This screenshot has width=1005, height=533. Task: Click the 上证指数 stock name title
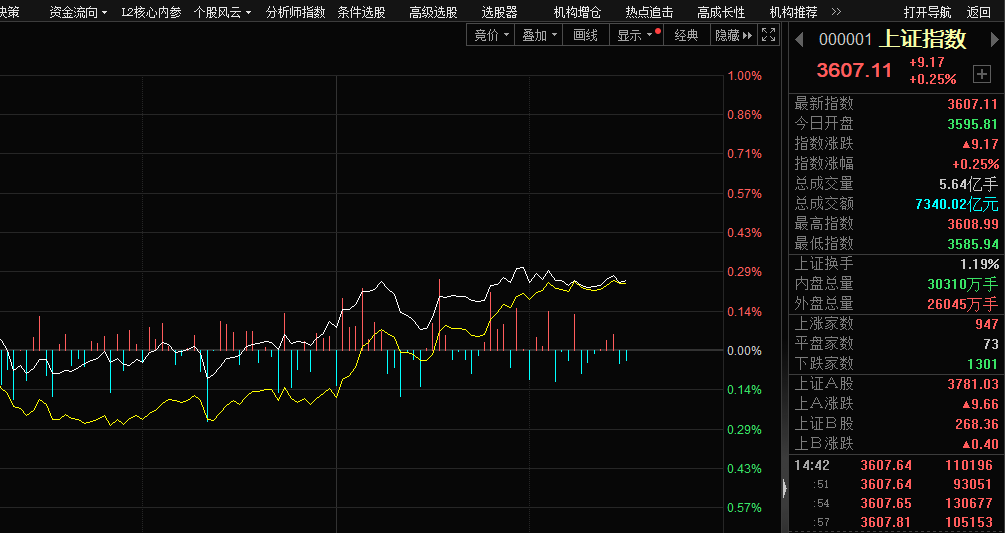tap(922, 39)
